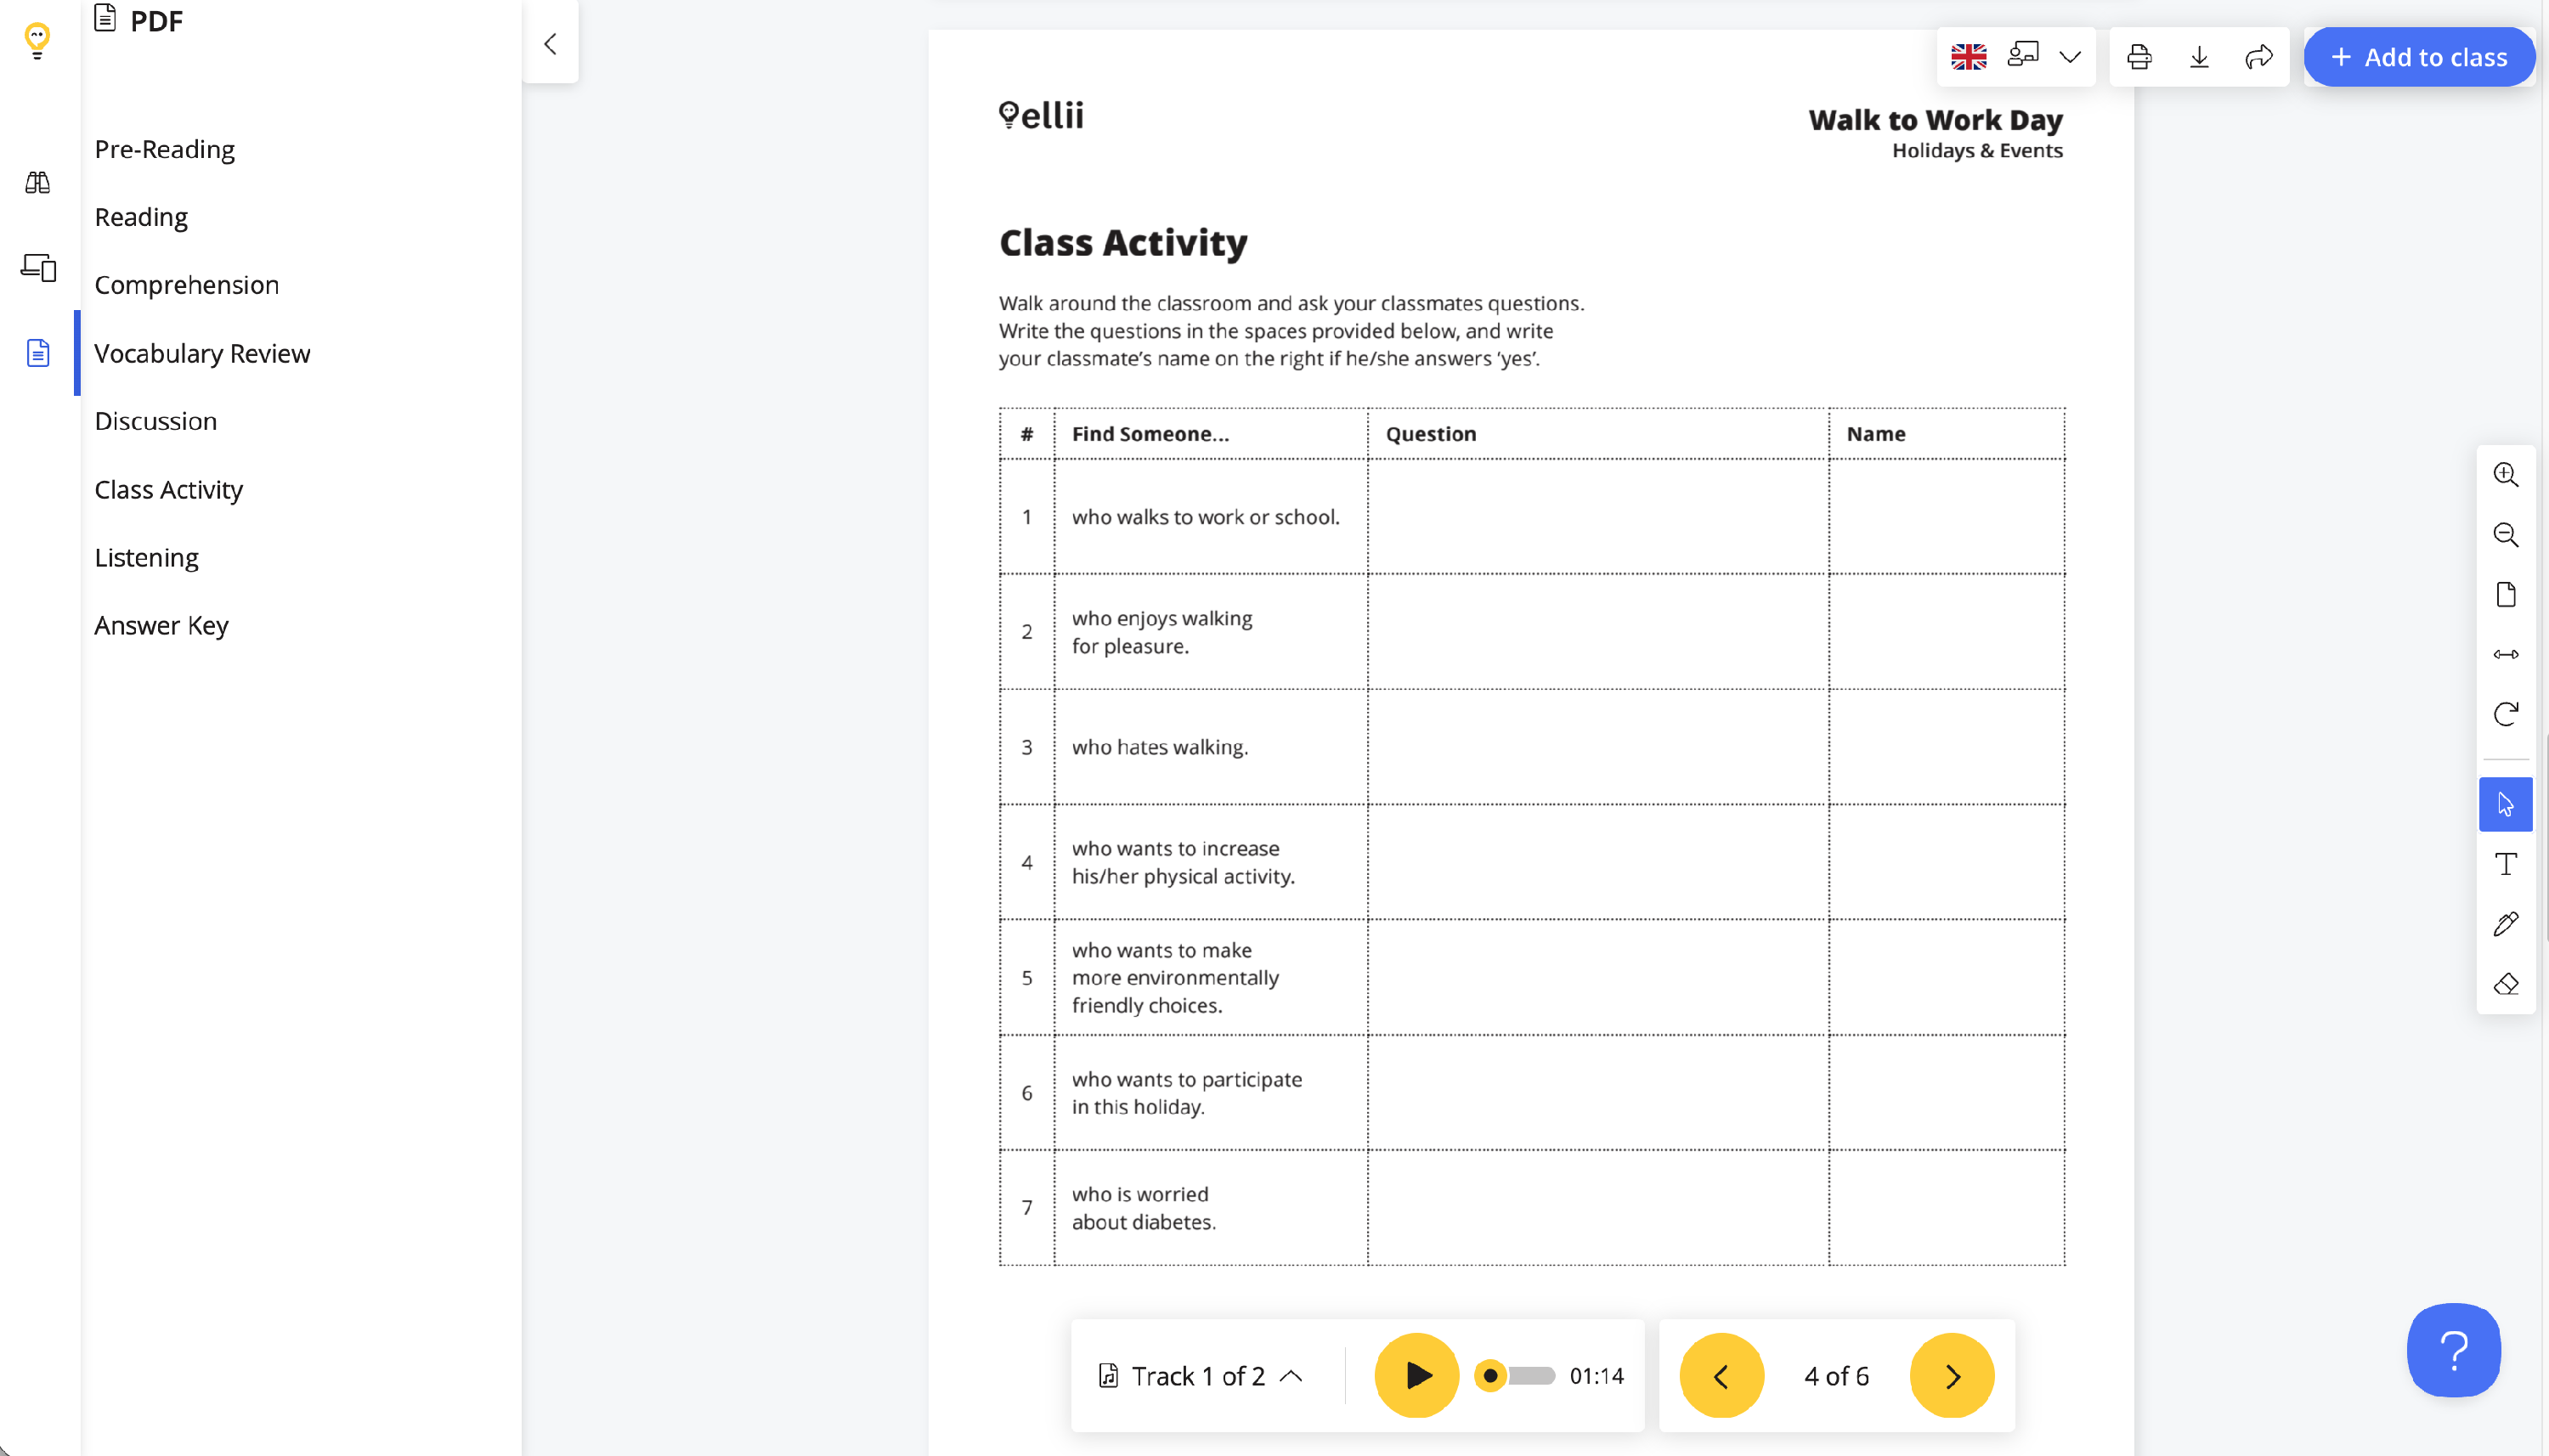Go to the next PDF page
This screenshot has width=2549, height=1456.
[1951, 1376]
